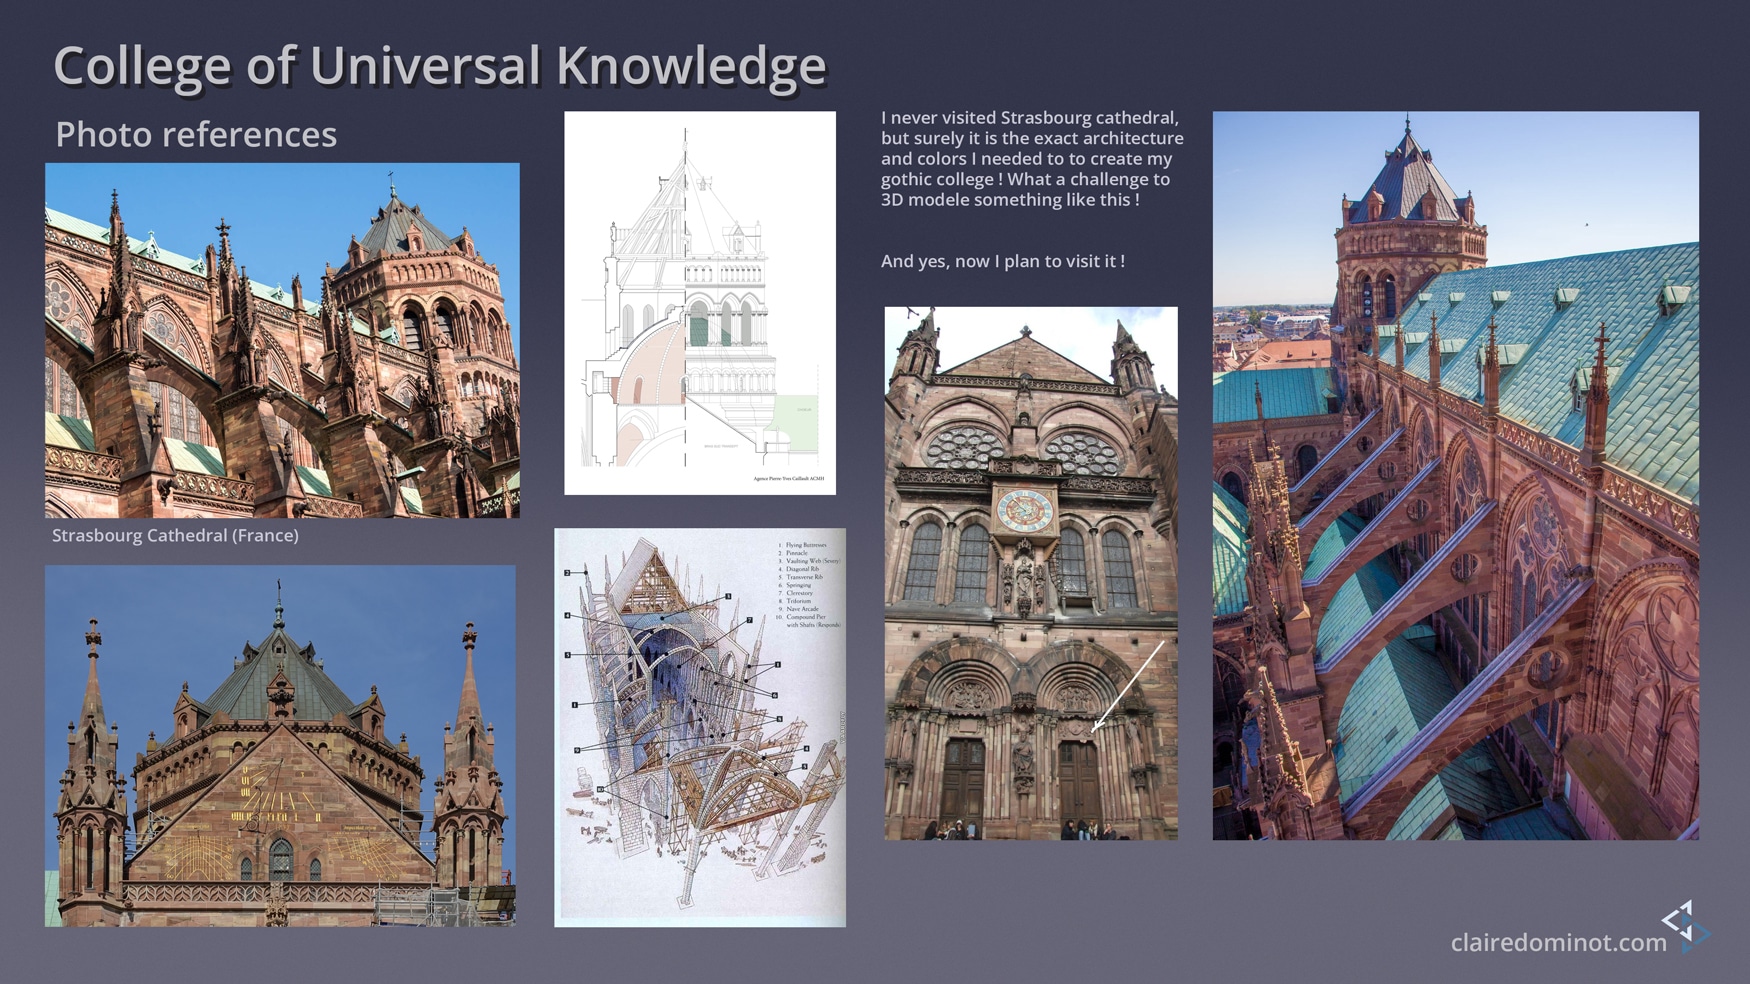Click the Photo references subtitle
Image resolution: width=1750 pixels, height=984 pixels.
click(x=196, y=134)
